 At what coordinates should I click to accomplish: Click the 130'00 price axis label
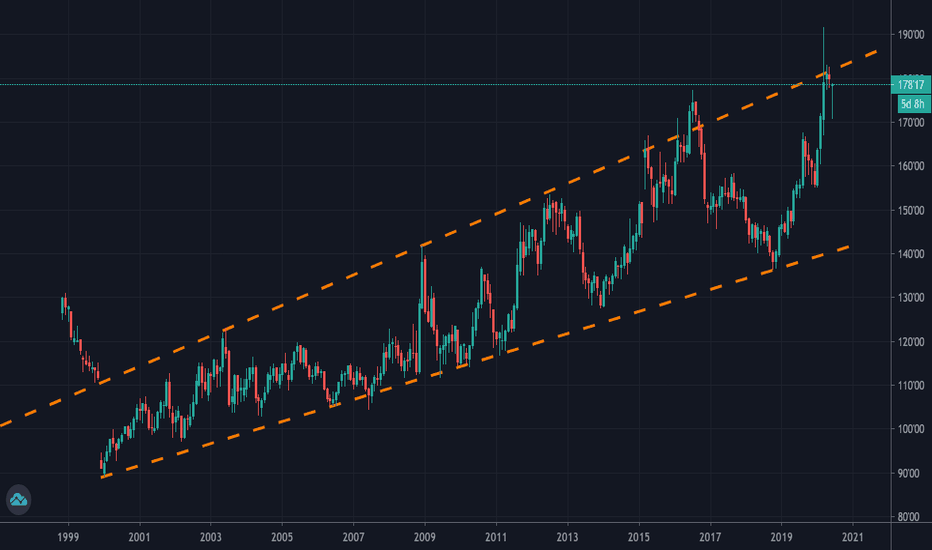pos(911,297)
